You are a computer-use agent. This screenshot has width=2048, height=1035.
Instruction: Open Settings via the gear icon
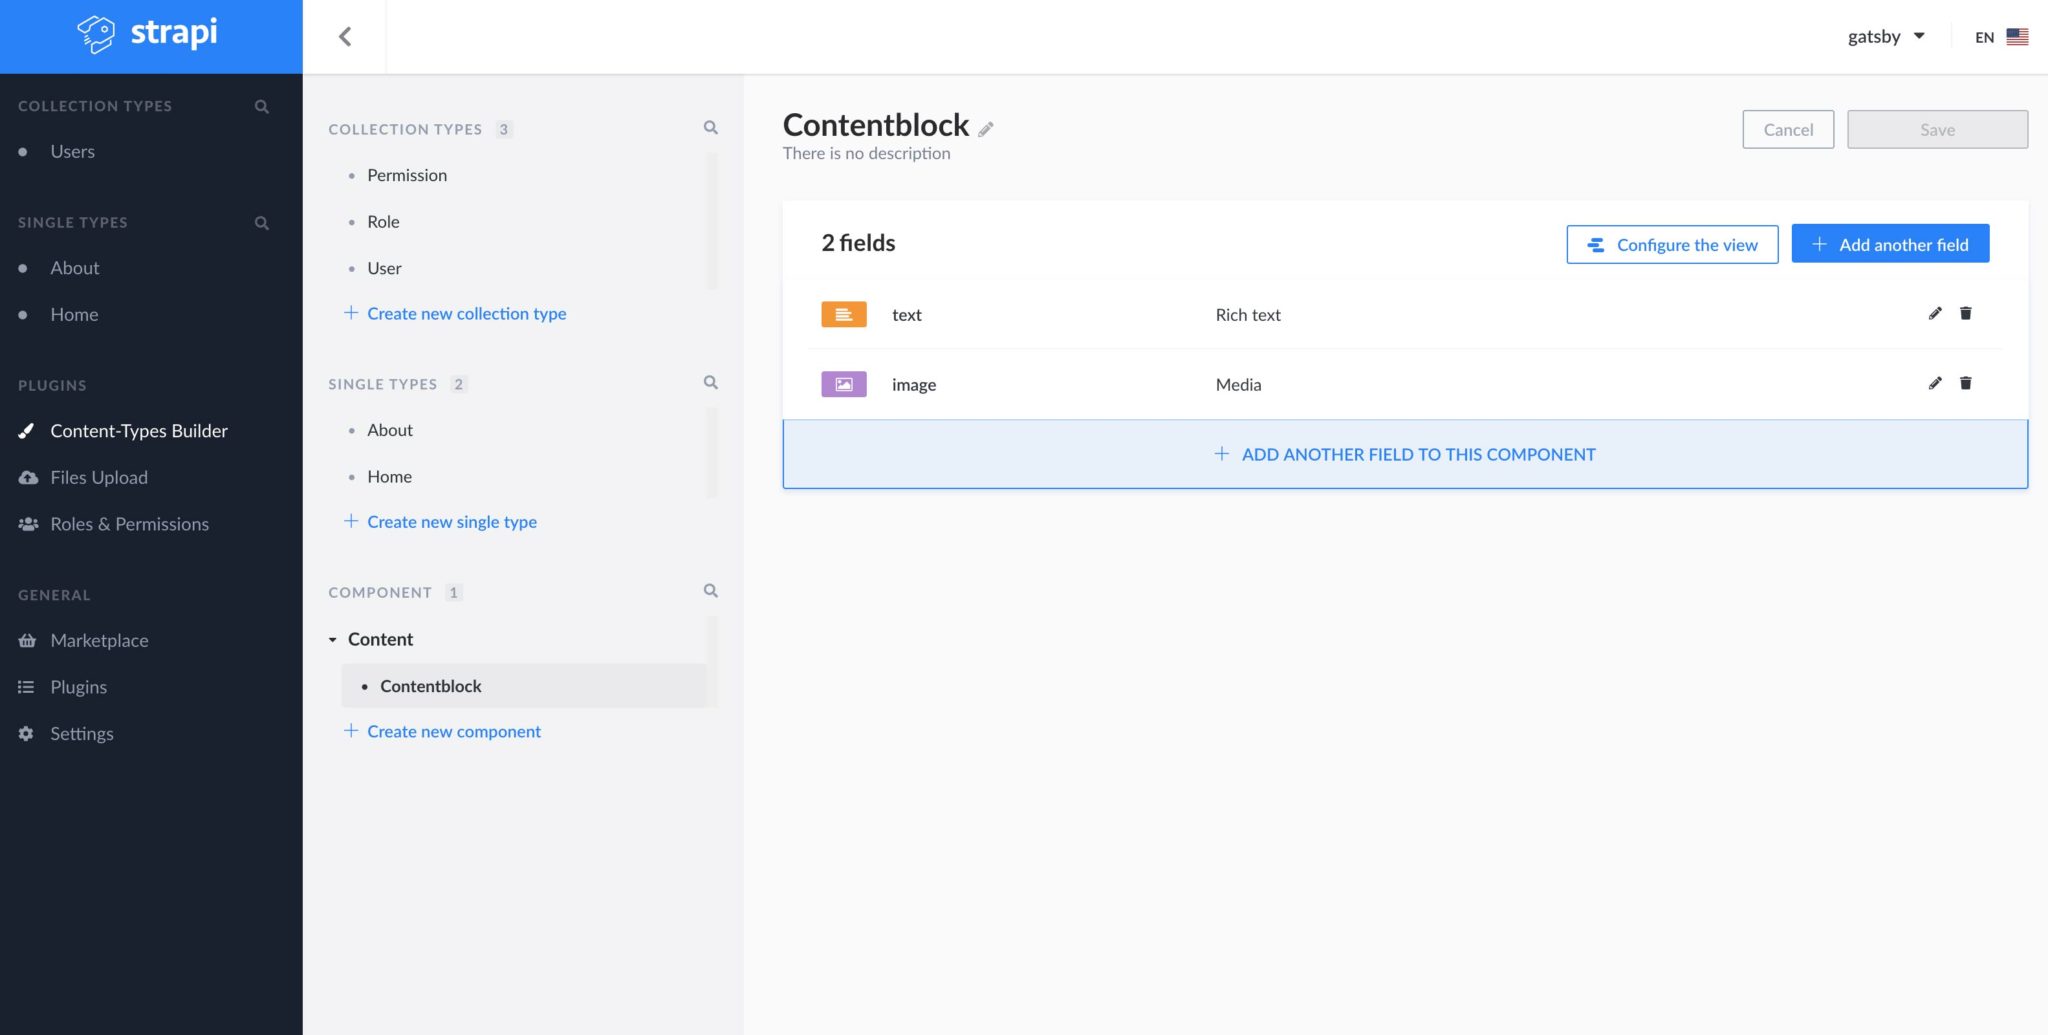26,733
